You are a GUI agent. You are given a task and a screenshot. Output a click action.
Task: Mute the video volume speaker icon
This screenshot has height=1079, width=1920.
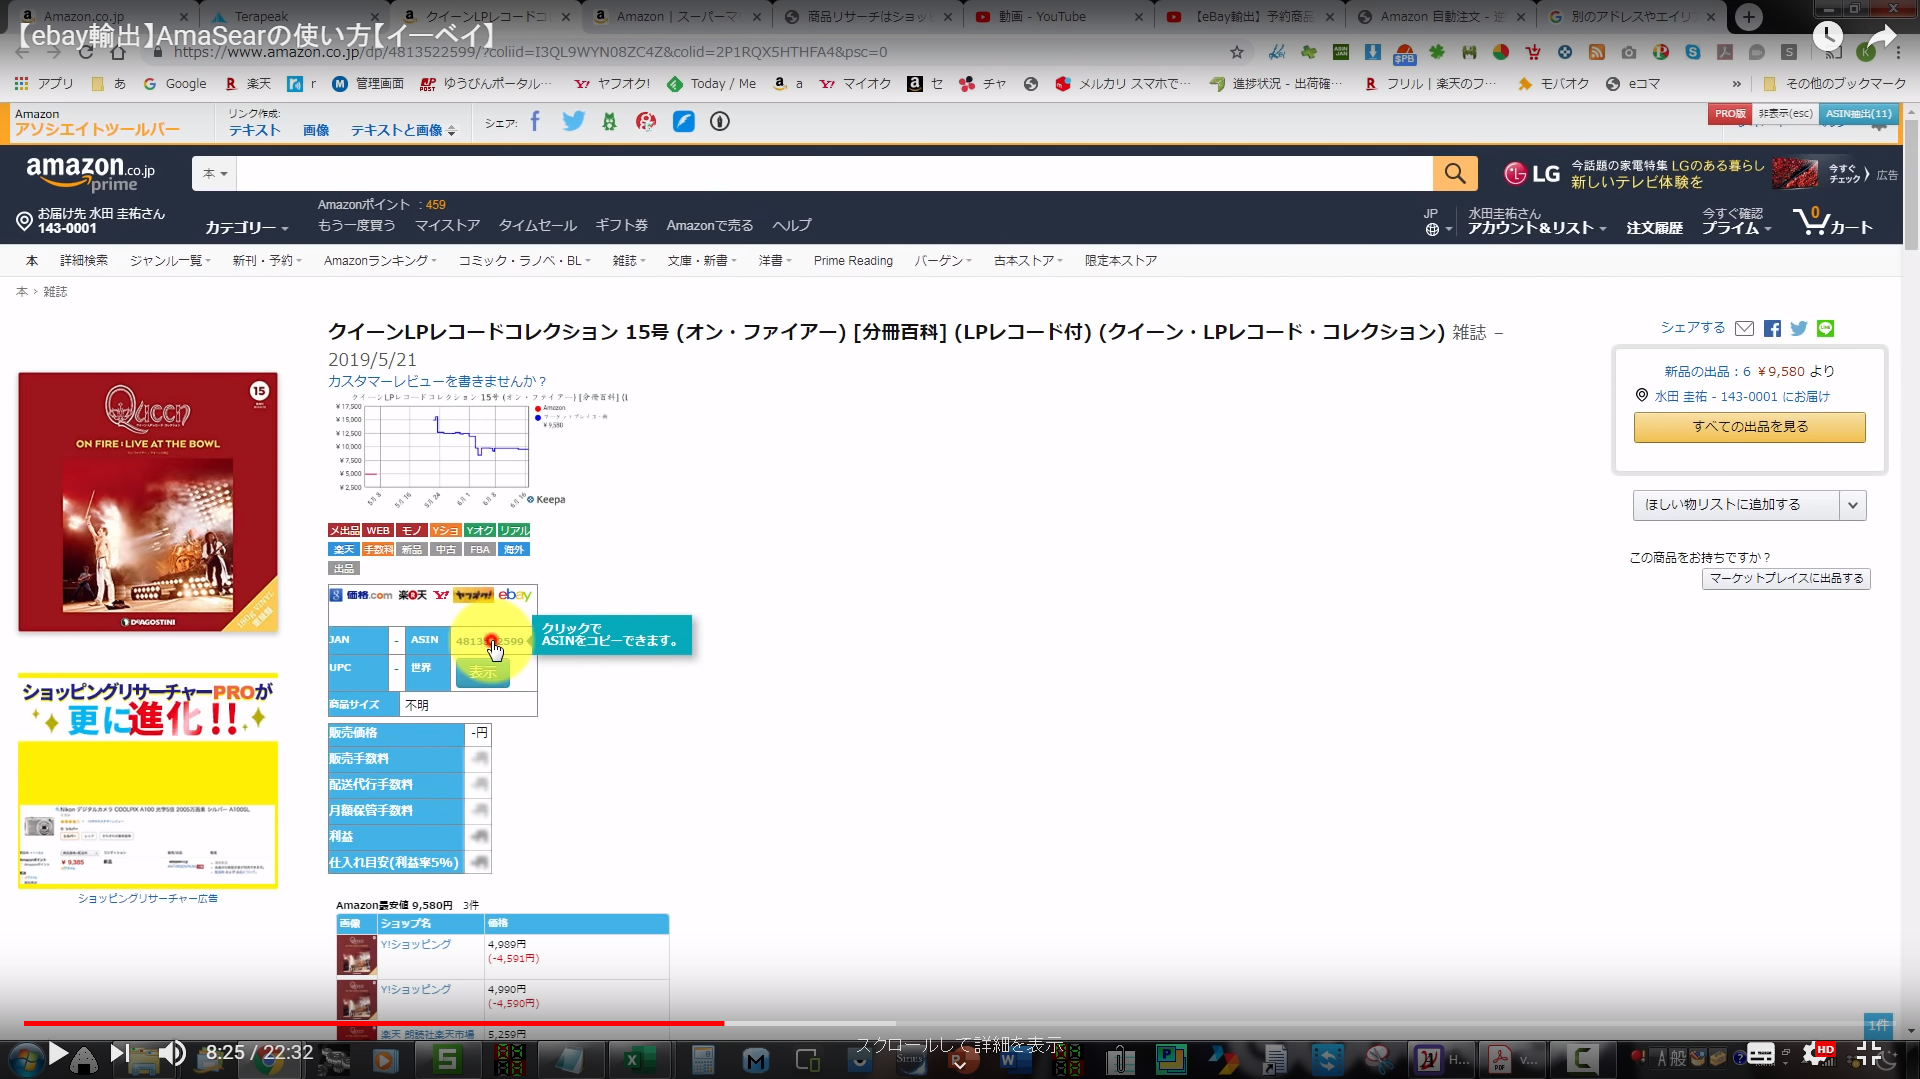pos(173,1053)
